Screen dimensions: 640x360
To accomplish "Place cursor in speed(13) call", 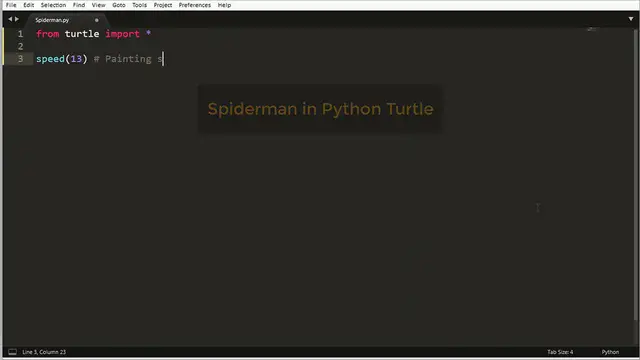I will 62,59.
